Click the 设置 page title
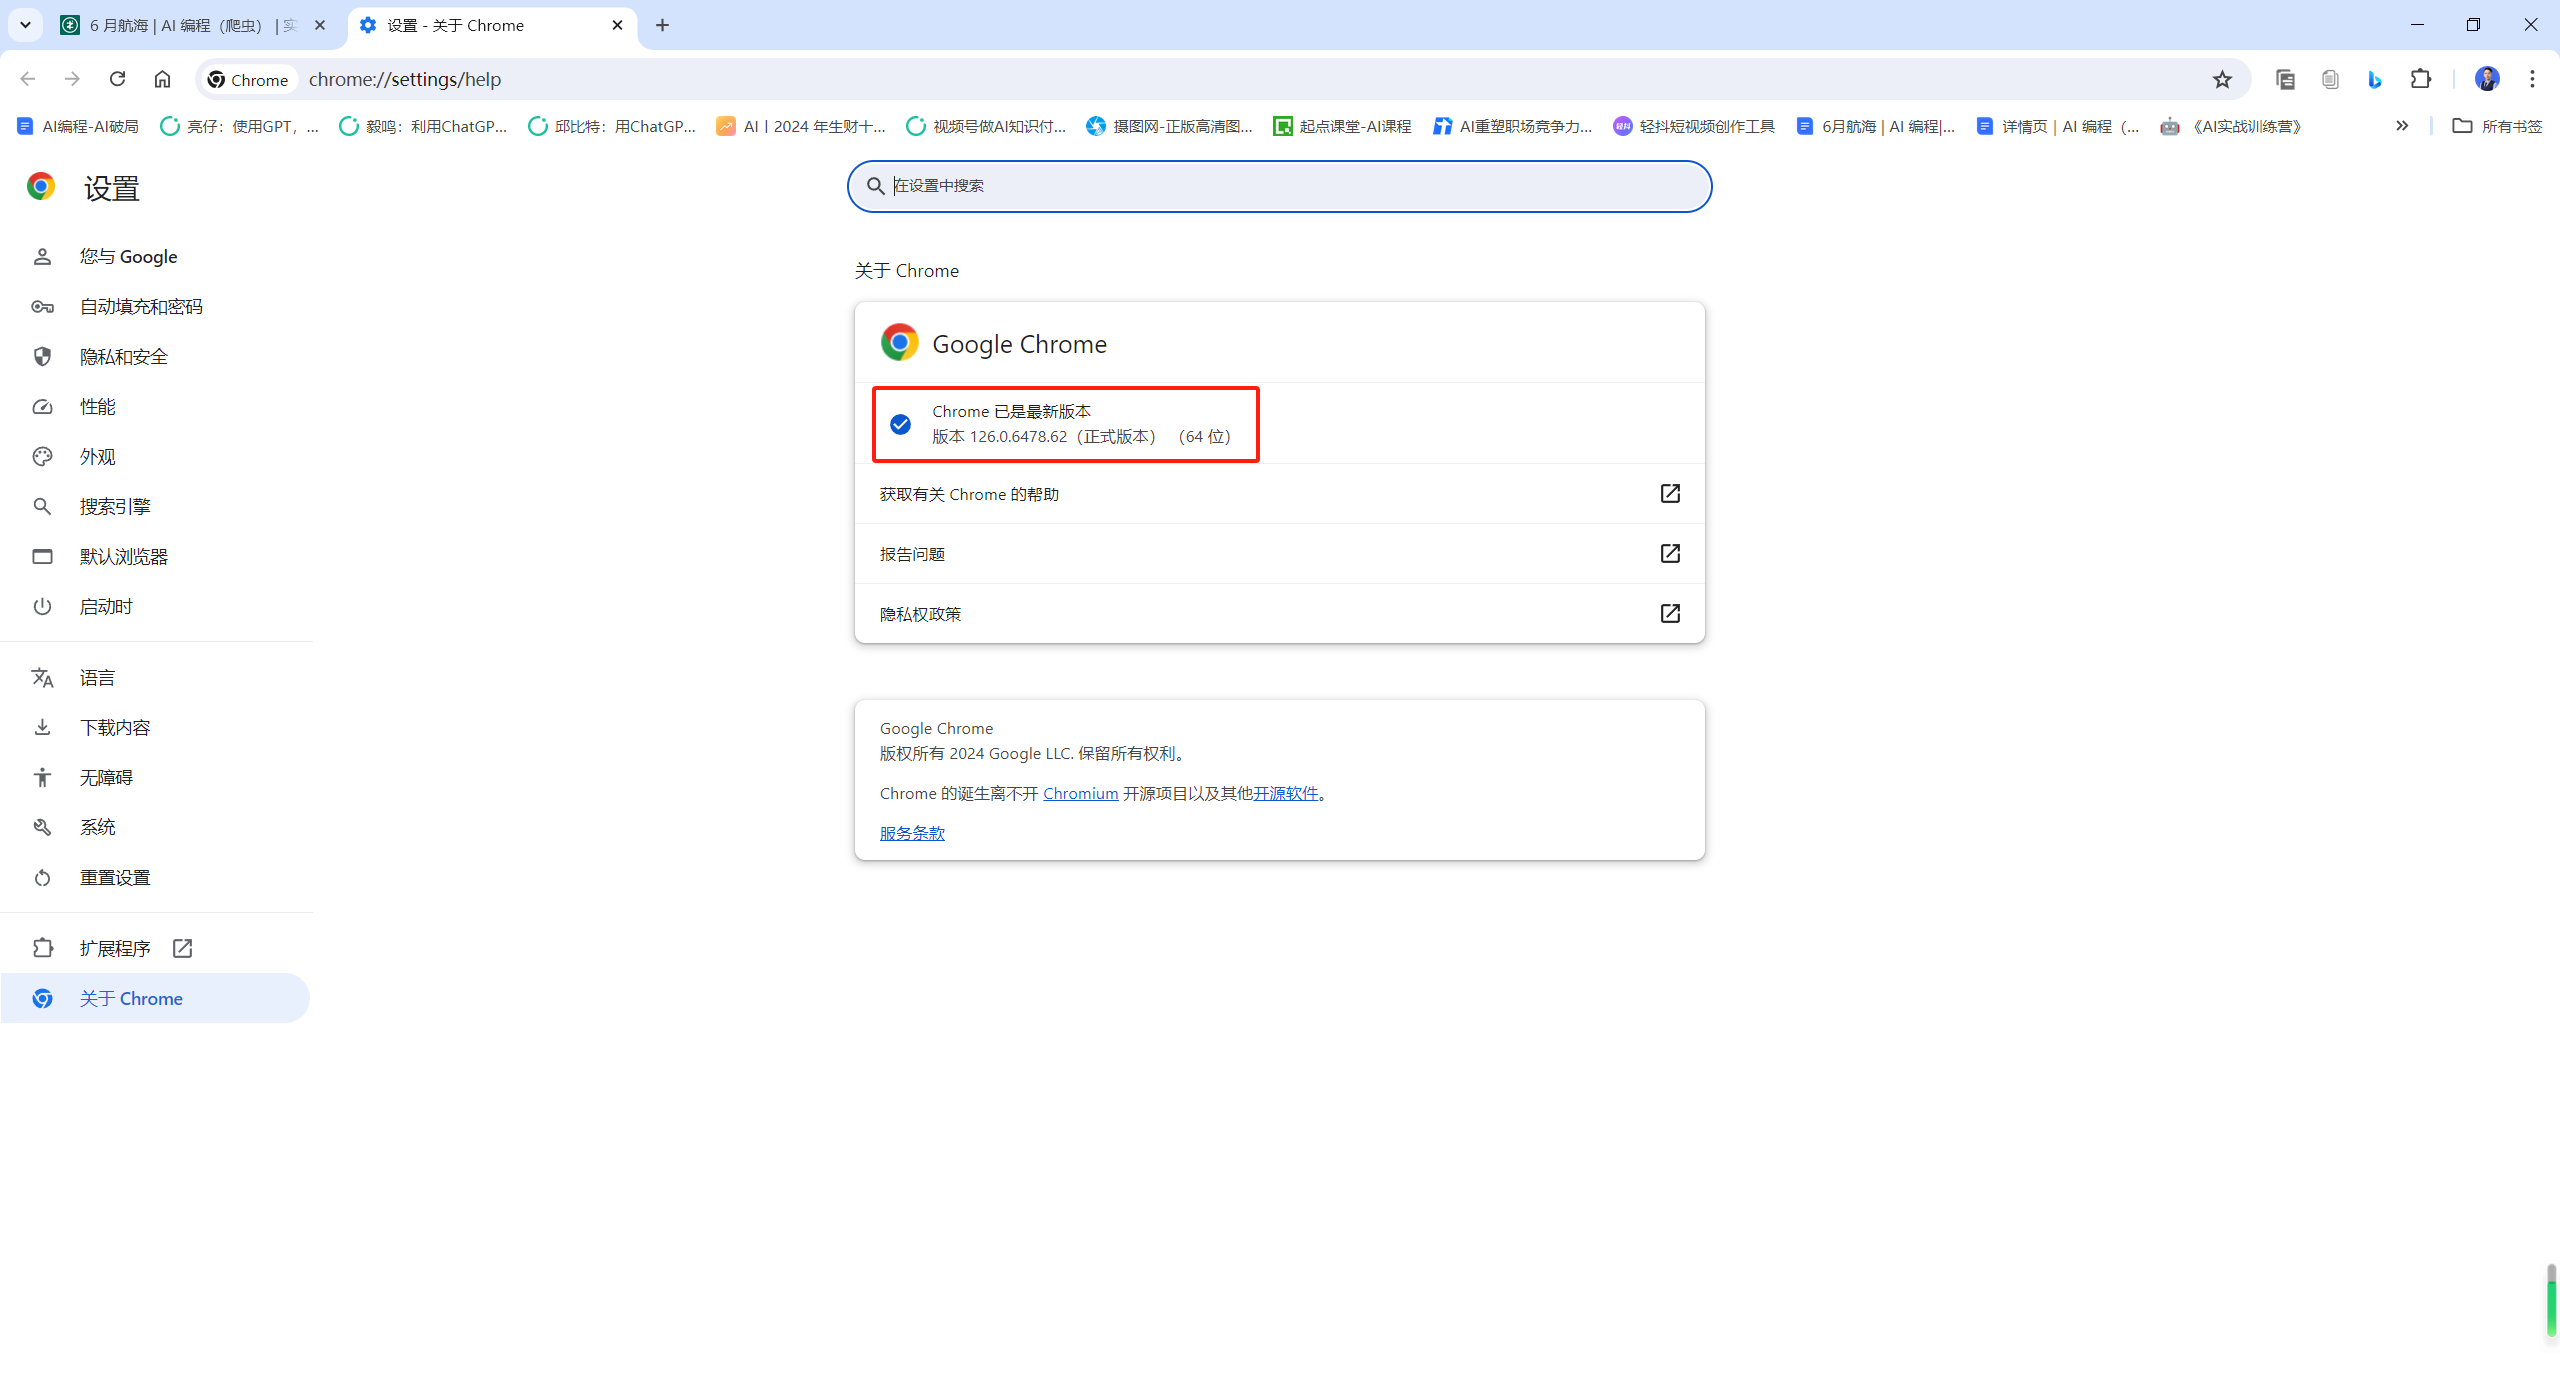 coord(111,188)
